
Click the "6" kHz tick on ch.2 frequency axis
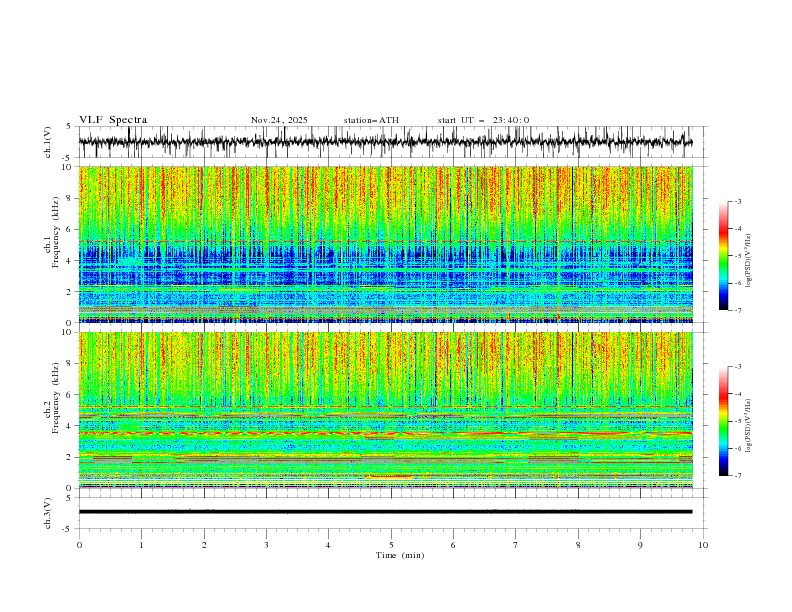(70, 395)
